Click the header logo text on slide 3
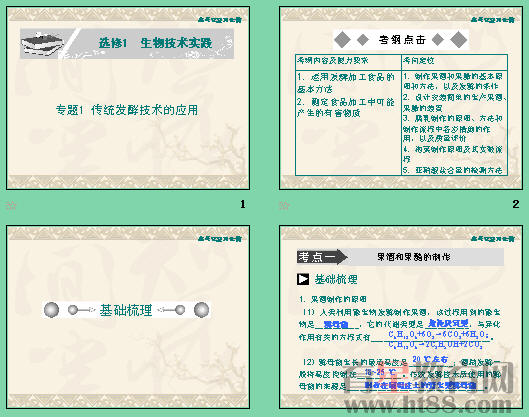The image size is (529, 417). pos(220,239)
